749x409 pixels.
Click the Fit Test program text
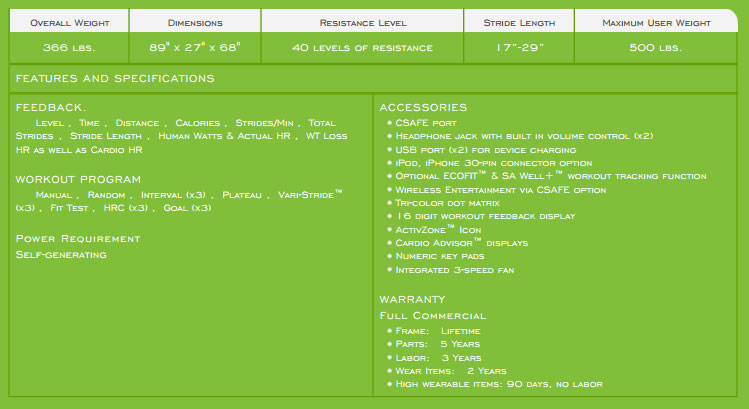tap(69, 208)
